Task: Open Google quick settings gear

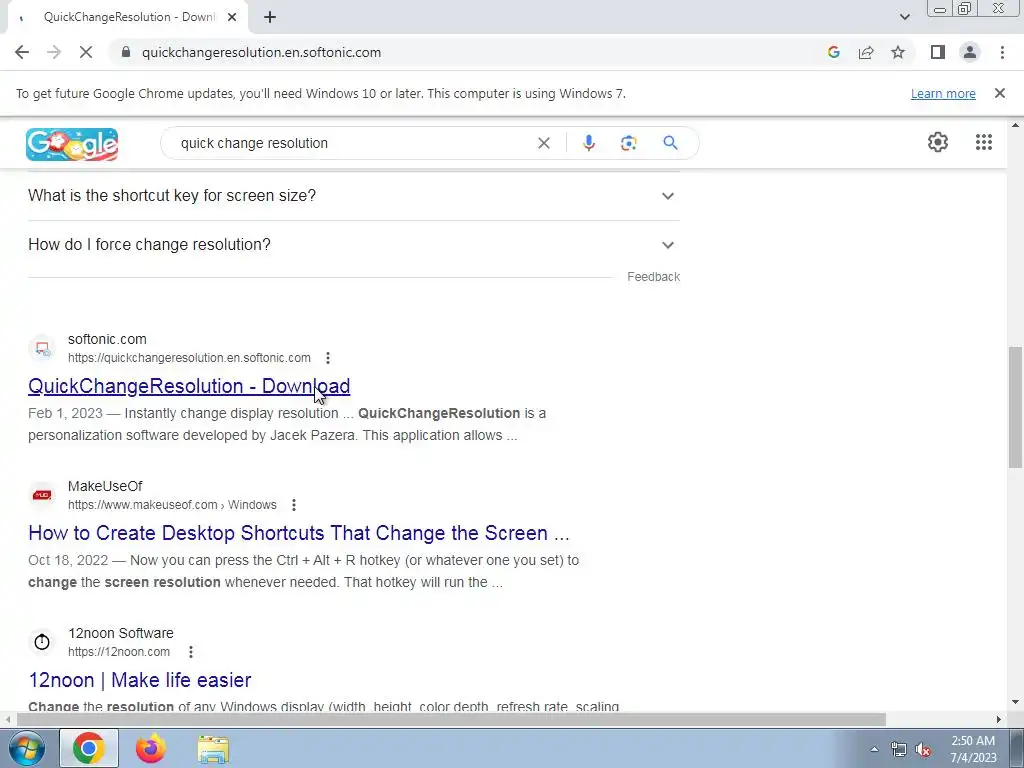Action: click(938, 142)
